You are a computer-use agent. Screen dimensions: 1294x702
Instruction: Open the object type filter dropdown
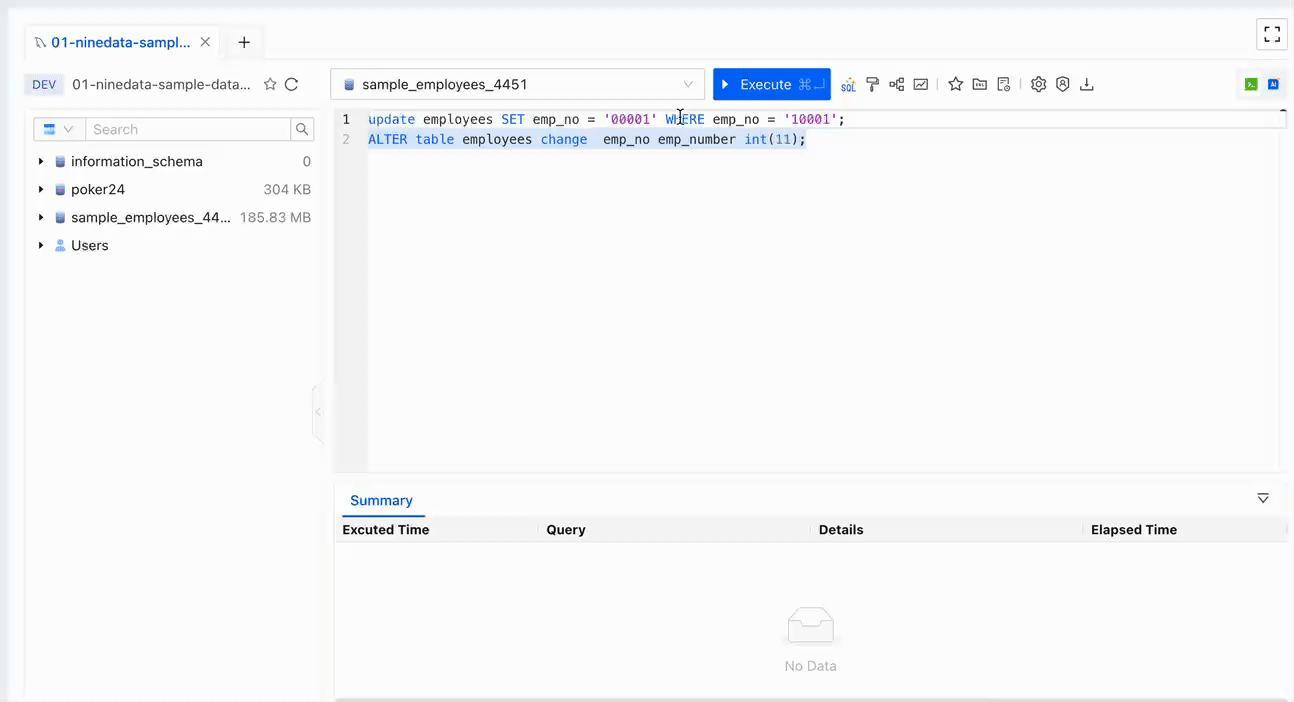pos(59,129)
